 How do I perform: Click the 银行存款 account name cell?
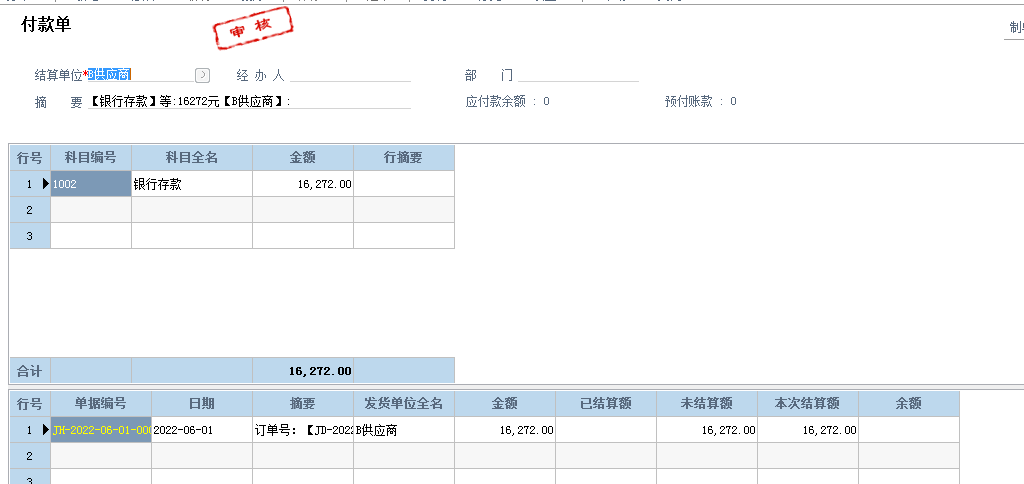[x=192, y=184]
